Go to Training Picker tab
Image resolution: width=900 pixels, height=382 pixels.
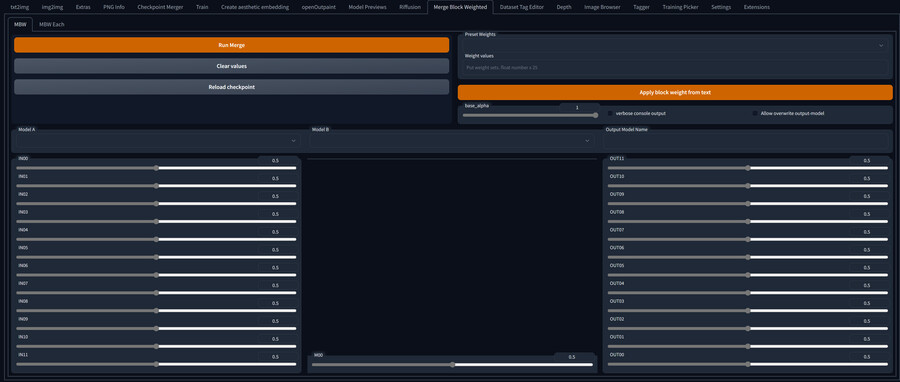click(680, 7)
